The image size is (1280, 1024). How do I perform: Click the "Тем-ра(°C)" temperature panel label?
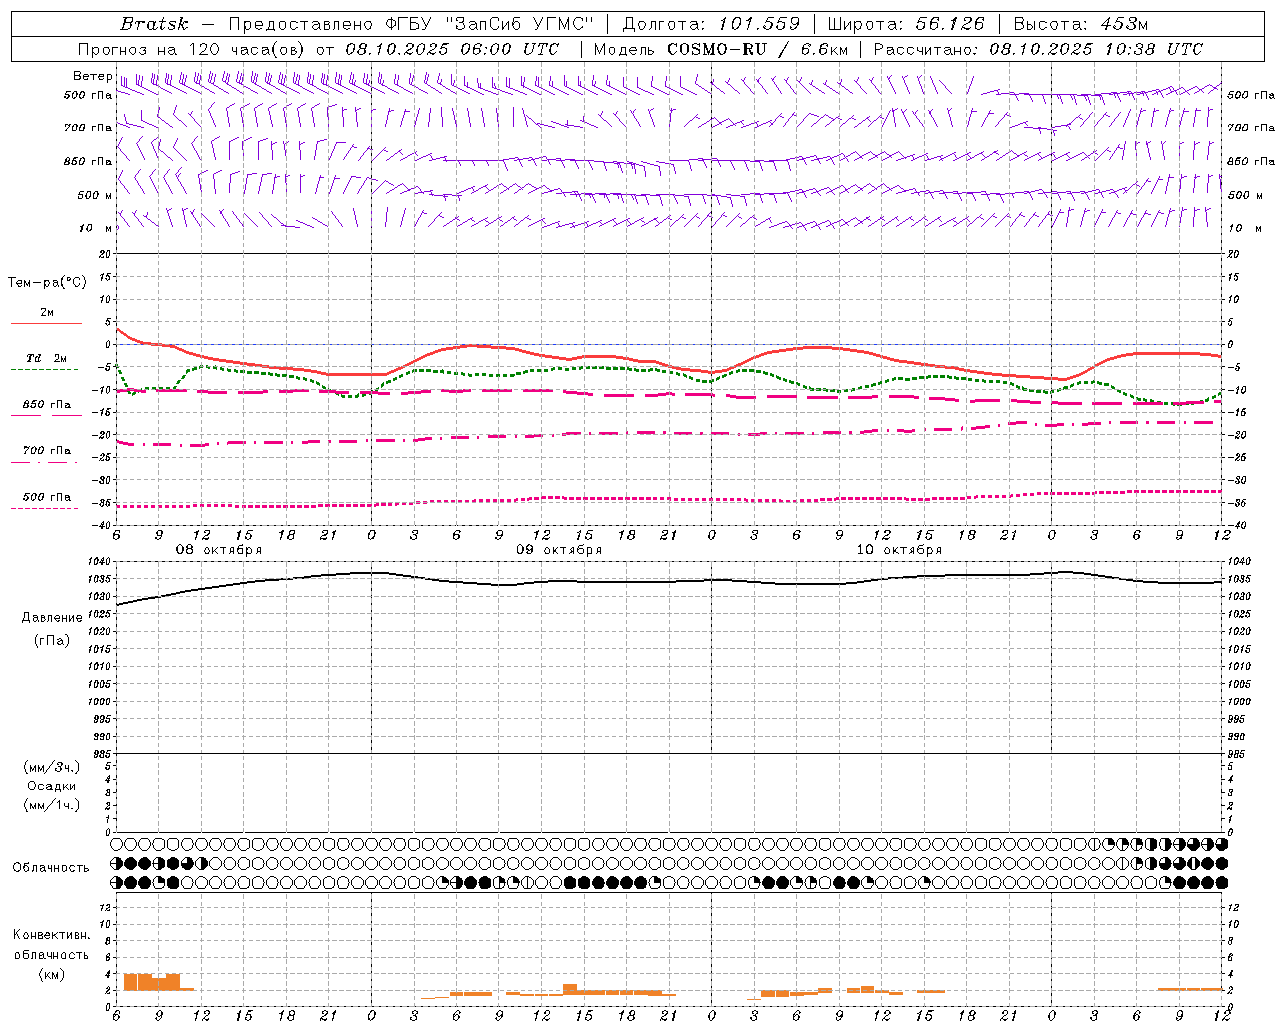point(47,283)
